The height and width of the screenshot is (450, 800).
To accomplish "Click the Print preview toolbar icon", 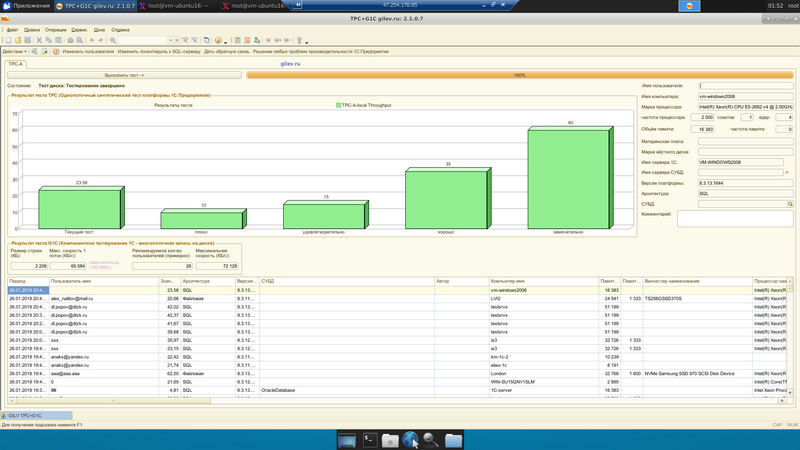I will [80, 40].
